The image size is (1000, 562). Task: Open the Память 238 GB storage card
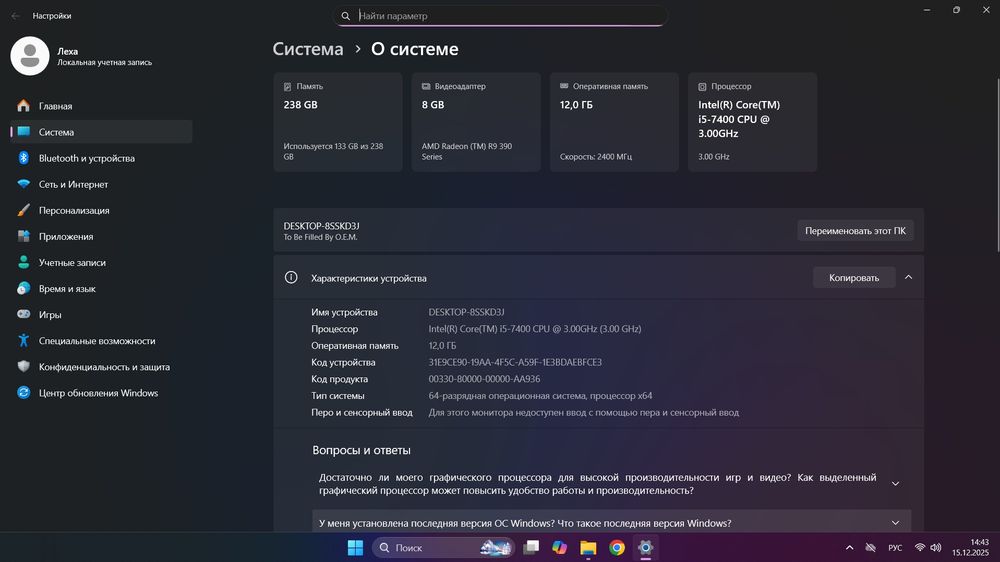[x=338, y=122]
